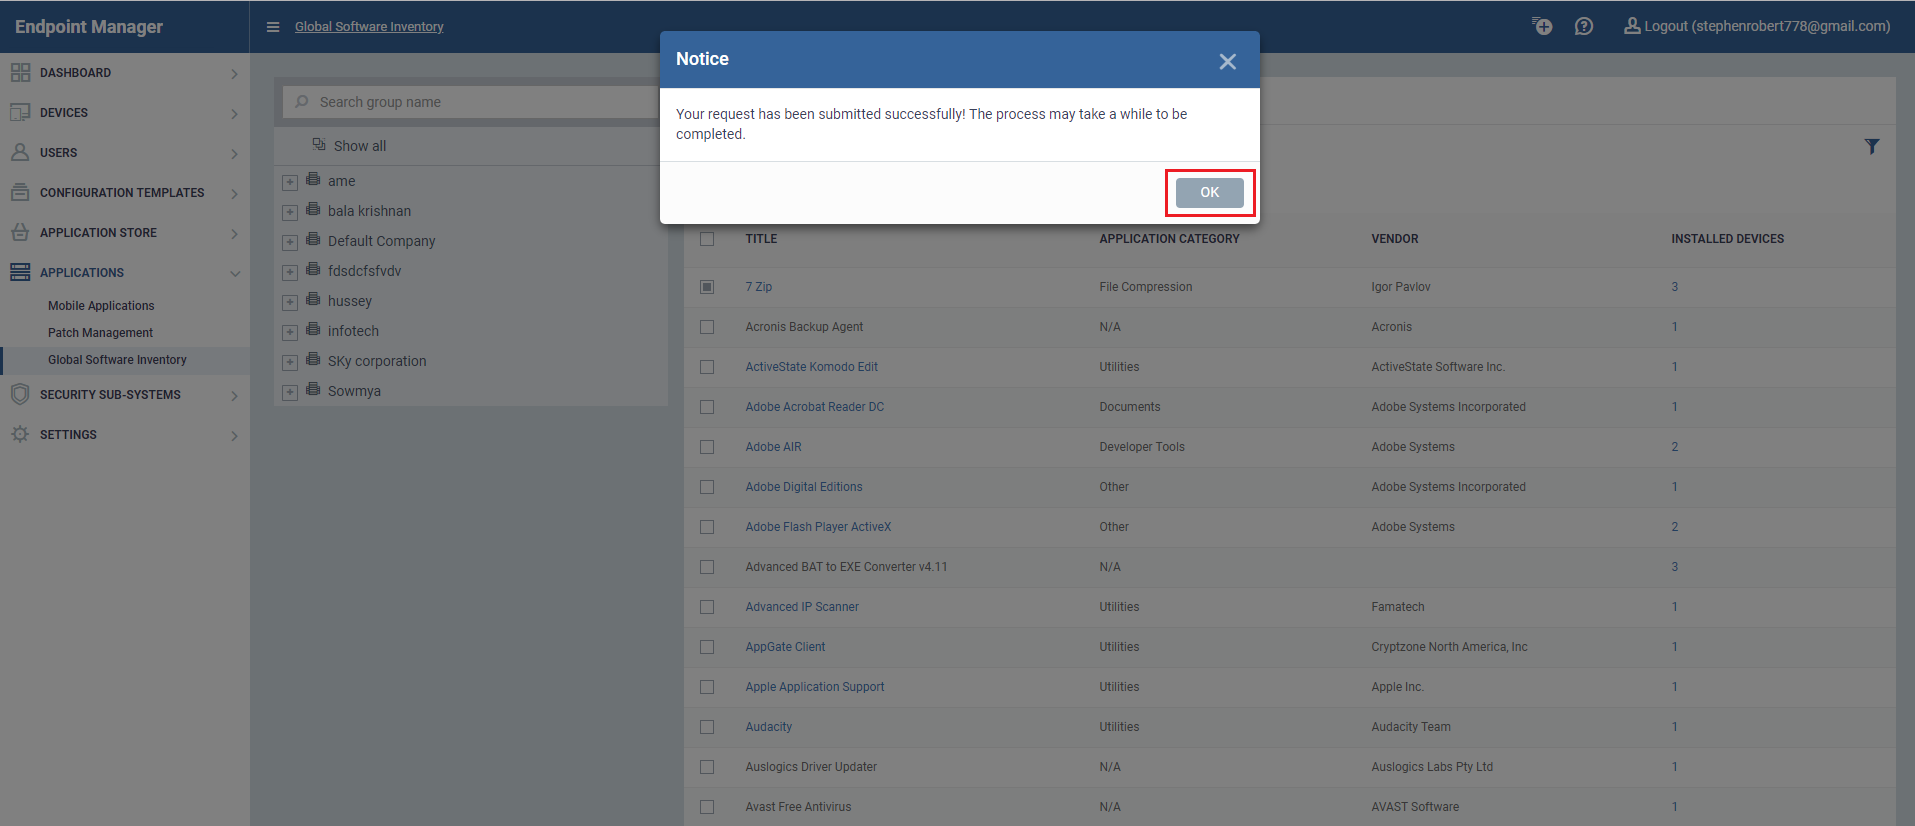Collapse the Applications menu chevron

coord(235,273)
